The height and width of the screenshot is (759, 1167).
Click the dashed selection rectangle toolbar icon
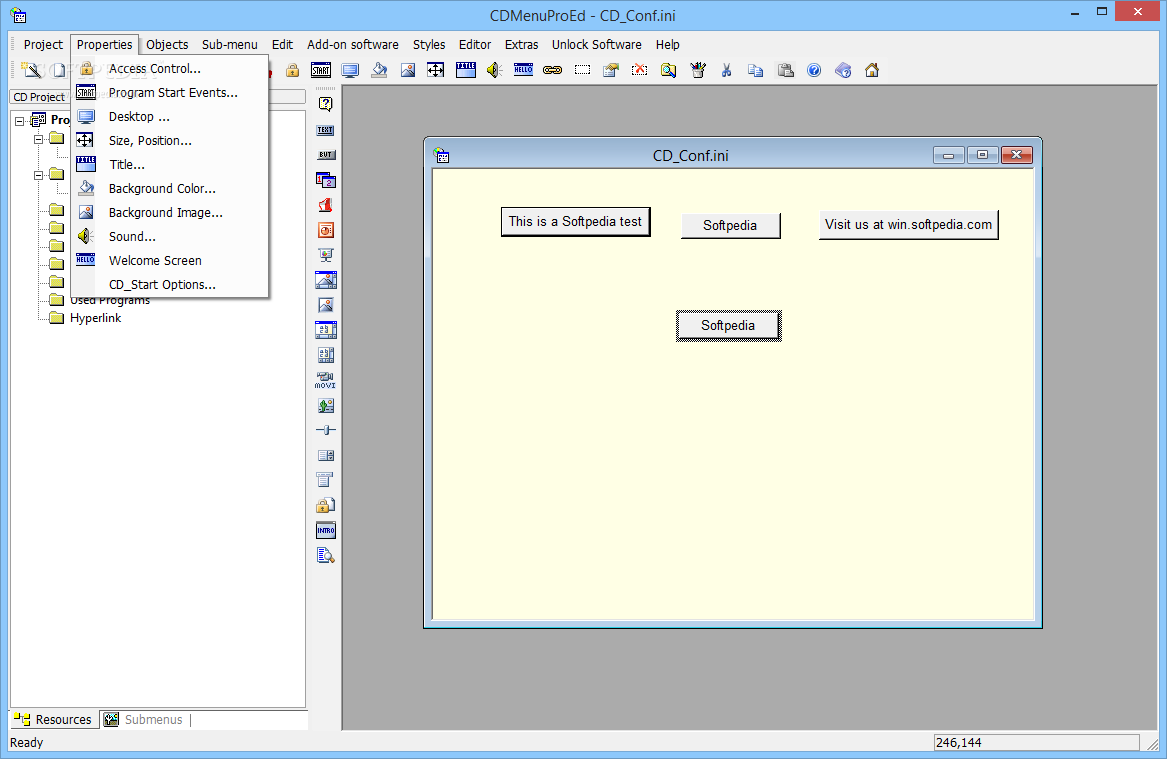click(x=582, y=70)
